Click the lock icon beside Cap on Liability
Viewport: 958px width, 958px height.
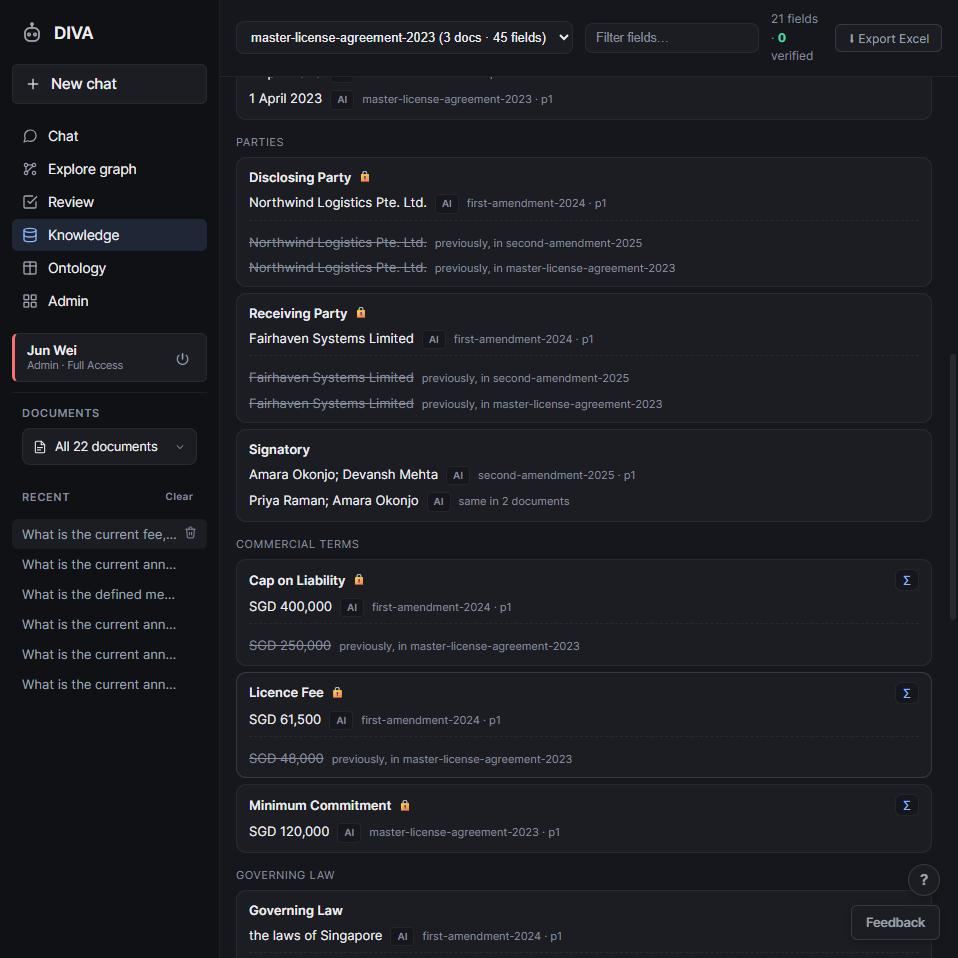point(359,580)
